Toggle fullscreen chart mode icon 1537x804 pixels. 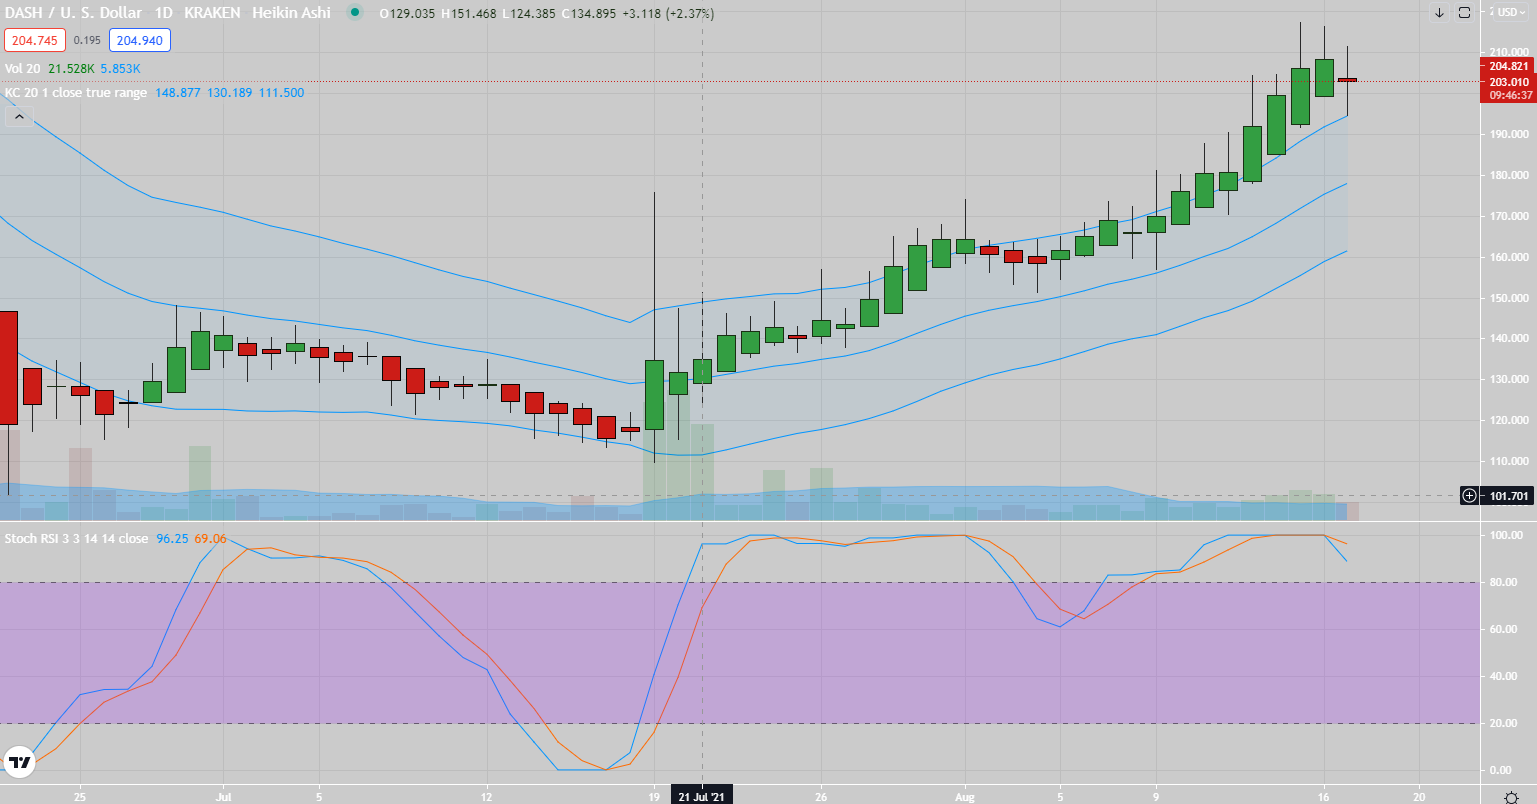(1464, 13)
